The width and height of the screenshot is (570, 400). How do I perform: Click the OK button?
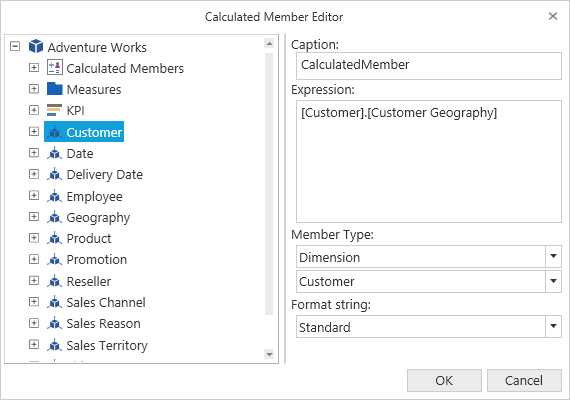(x=444, y=380)
